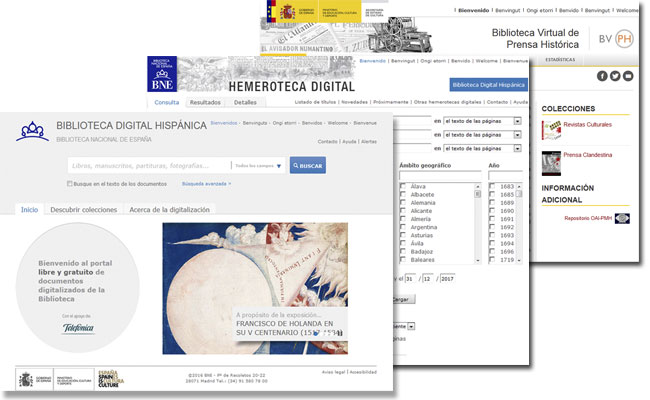This screenshot has width=650, height=400.
Task: Open 'Listado de títulos' link
Action: (315, 102)
